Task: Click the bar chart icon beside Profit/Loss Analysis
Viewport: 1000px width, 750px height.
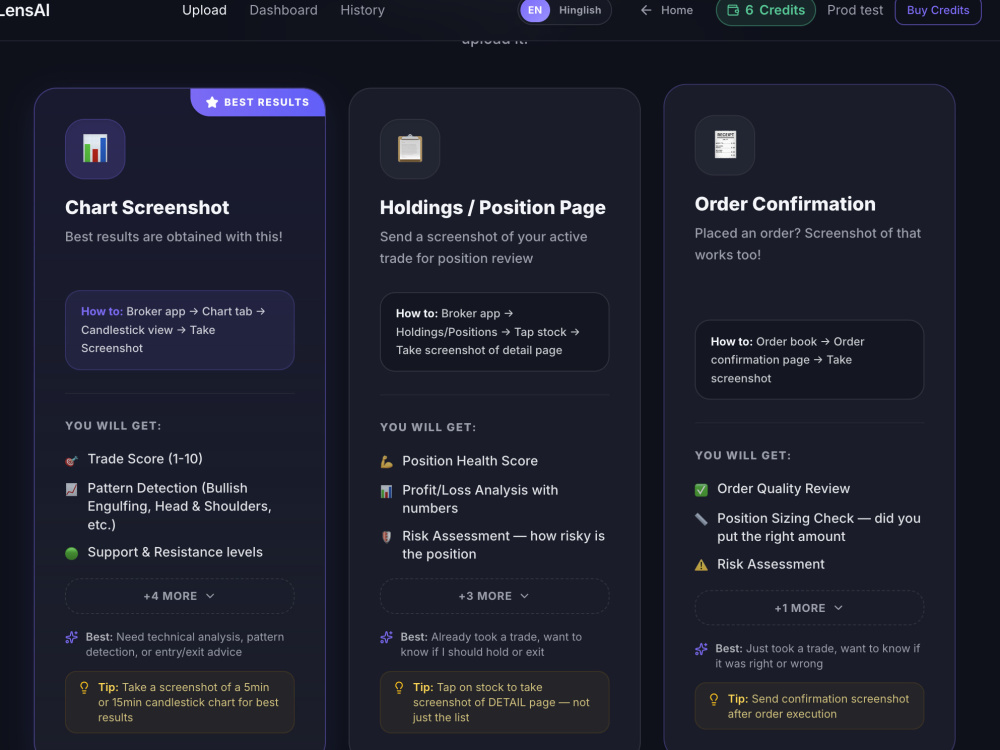Action: click(x=386, y=491)
